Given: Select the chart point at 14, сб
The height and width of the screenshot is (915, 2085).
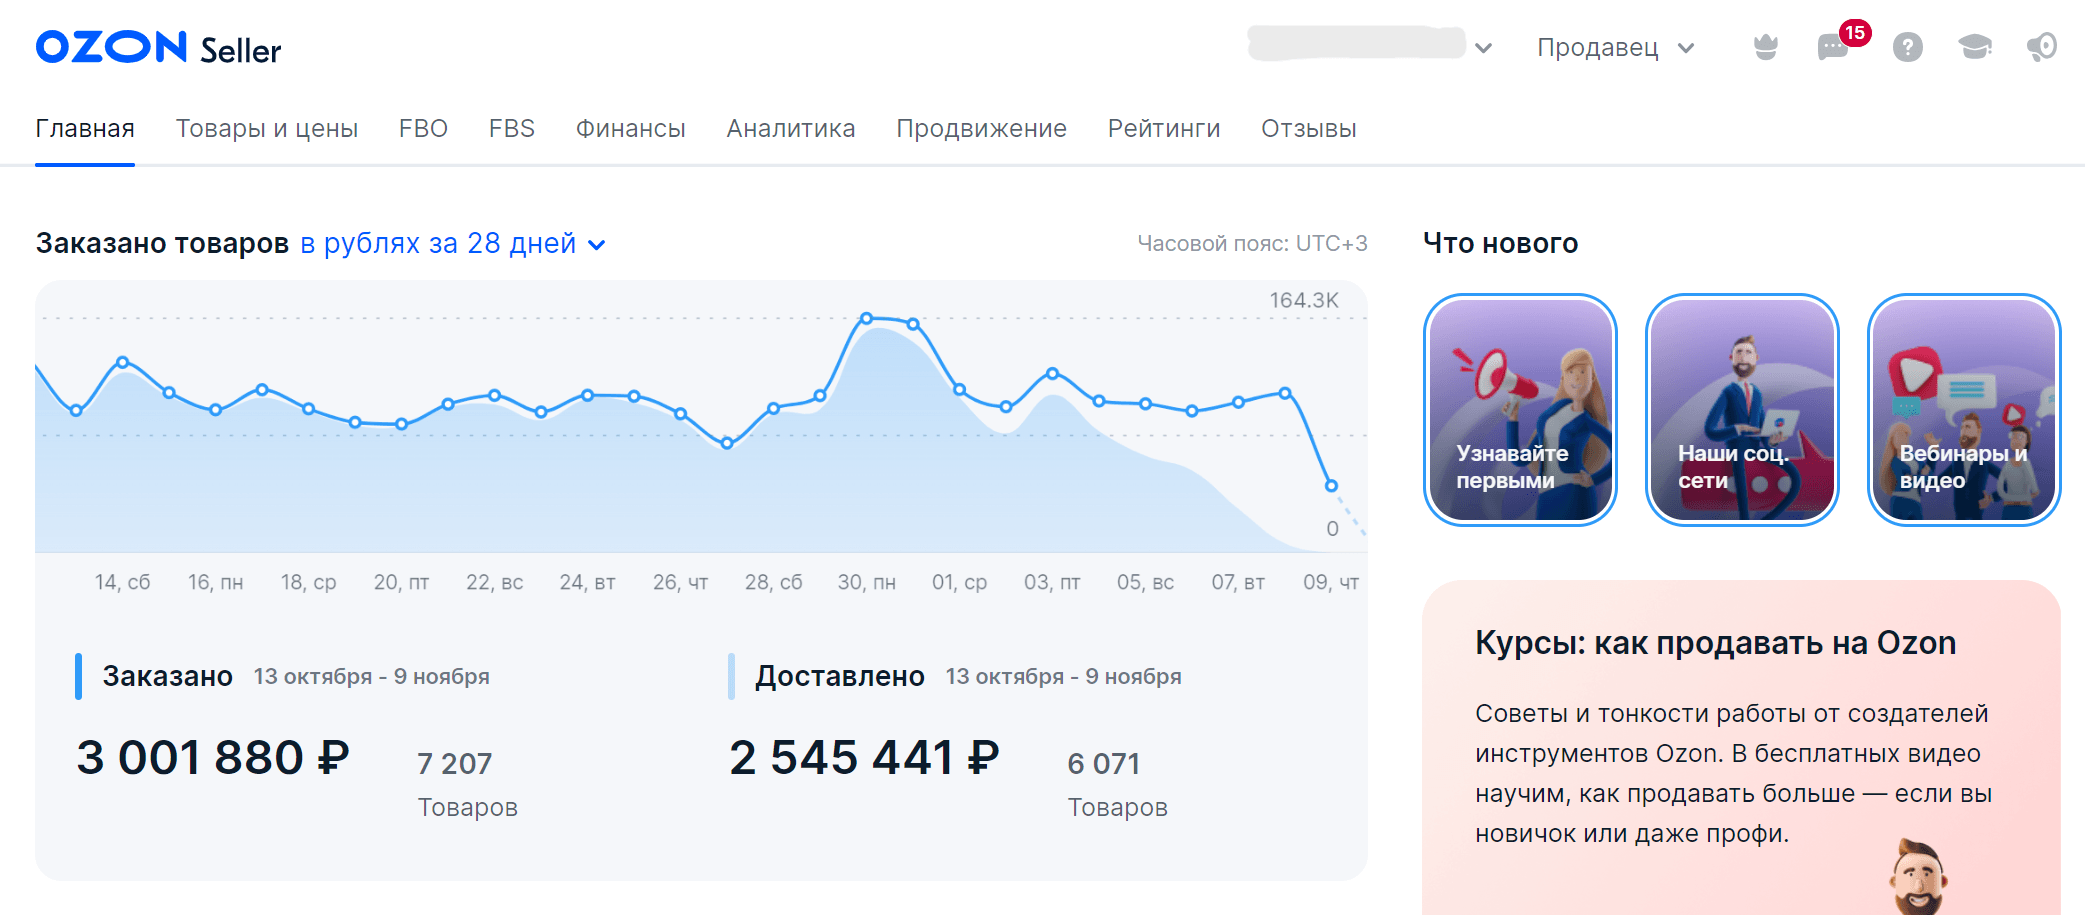Looking at the screenshot, I should [122, 362].
